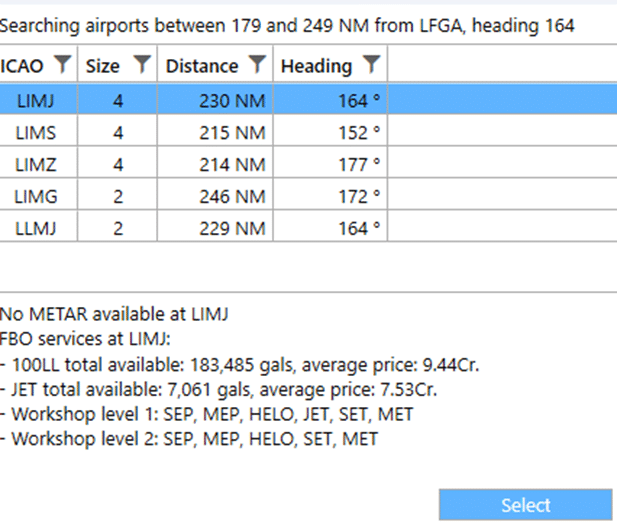
Task: Sort by the ICAO column header
Action: point(22,66)
